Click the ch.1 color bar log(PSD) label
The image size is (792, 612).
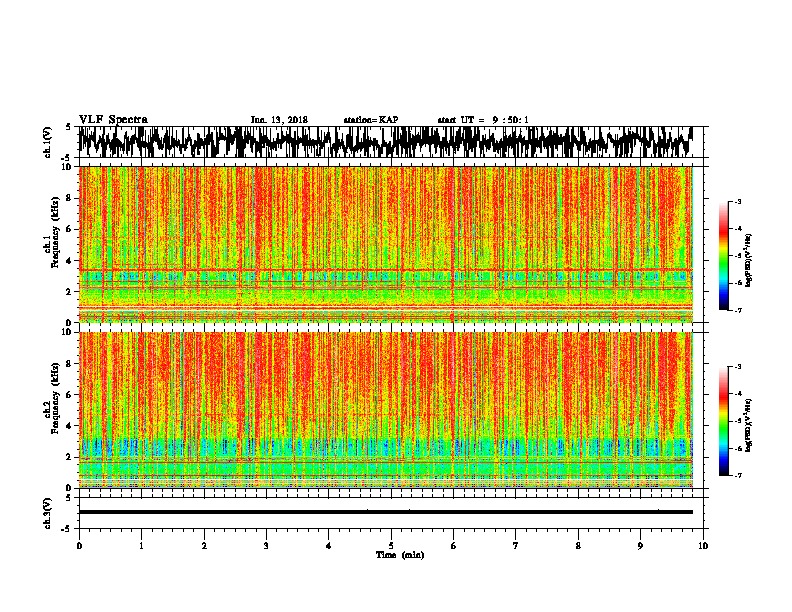[x=749, y=260]
